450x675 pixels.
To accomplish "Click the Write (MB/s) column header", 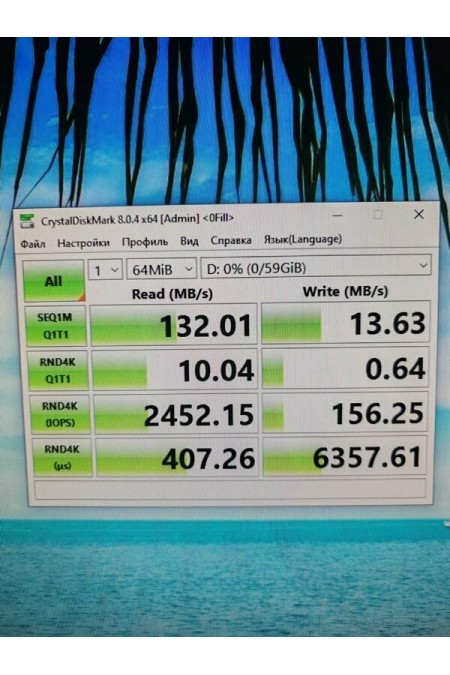I will 345,291.
